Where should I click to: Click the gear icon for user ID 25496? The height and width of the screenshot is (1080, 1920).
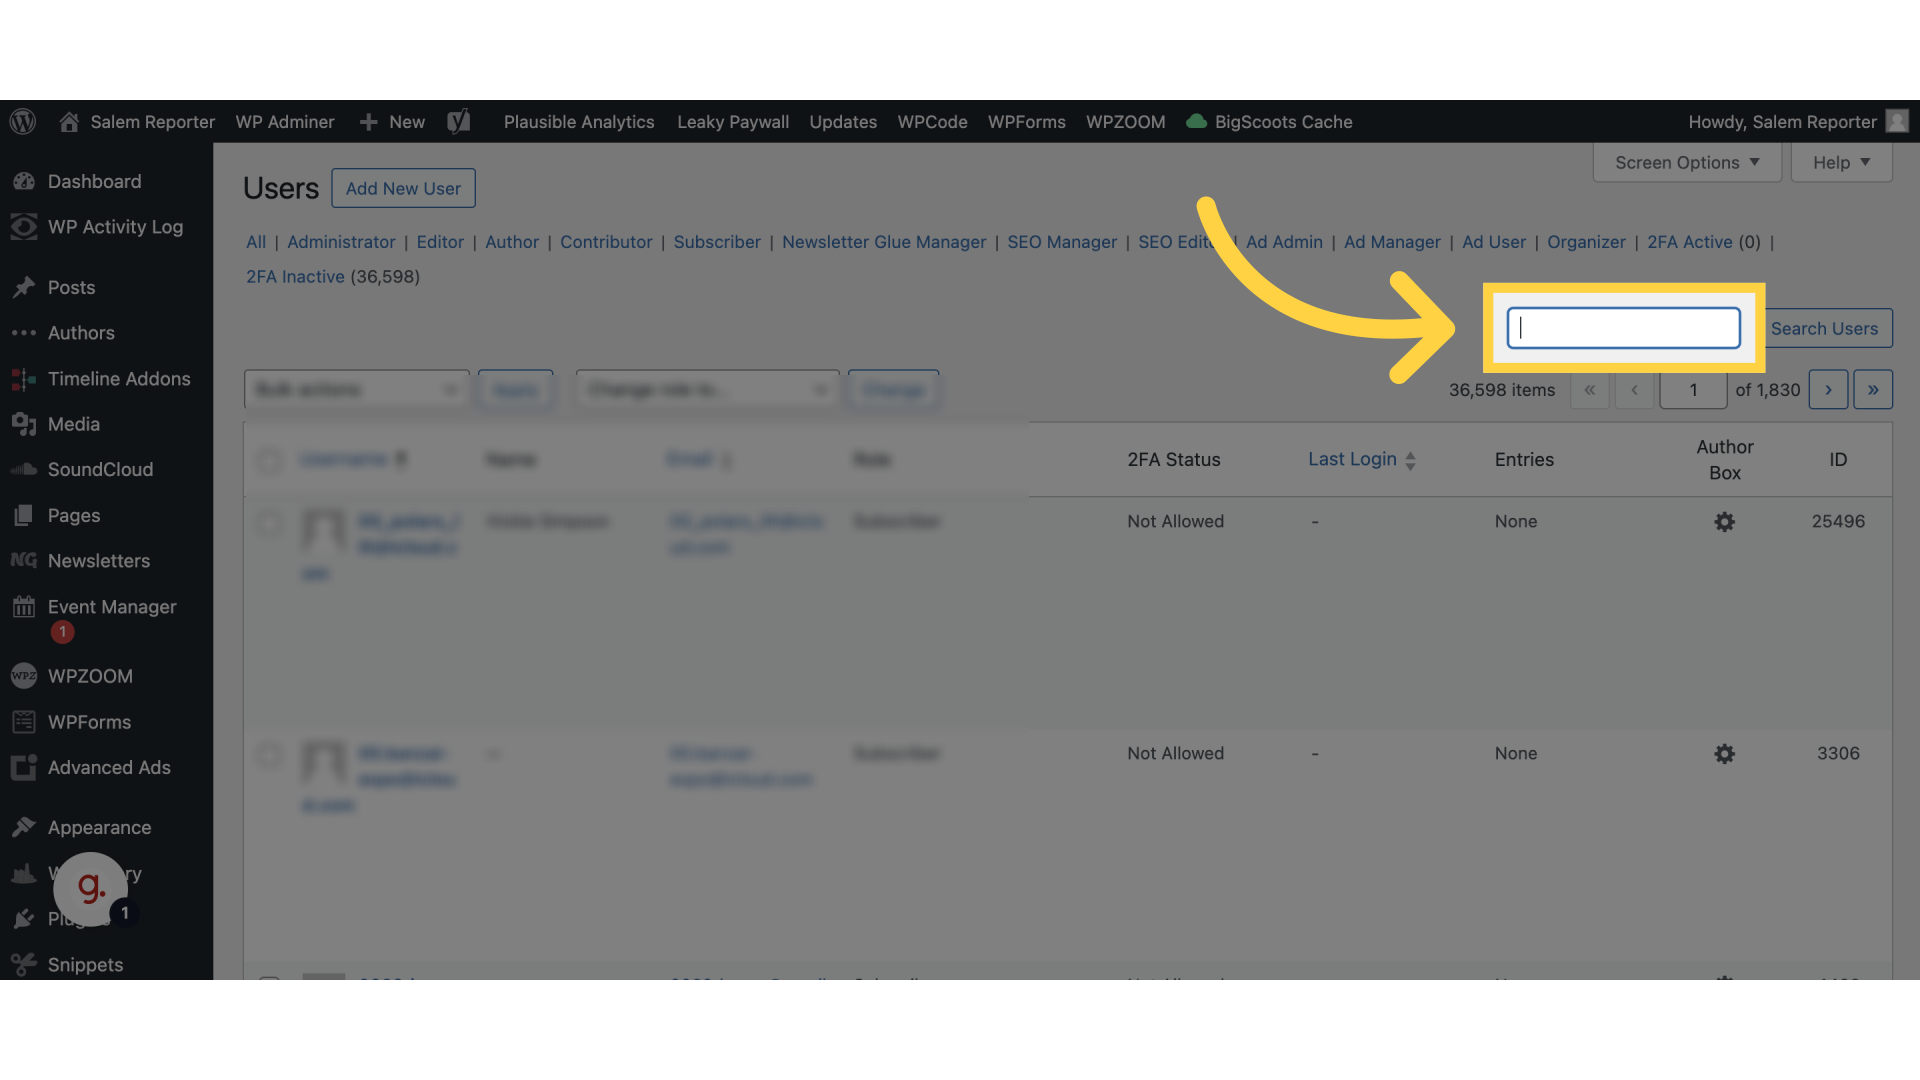point(1725,522)
